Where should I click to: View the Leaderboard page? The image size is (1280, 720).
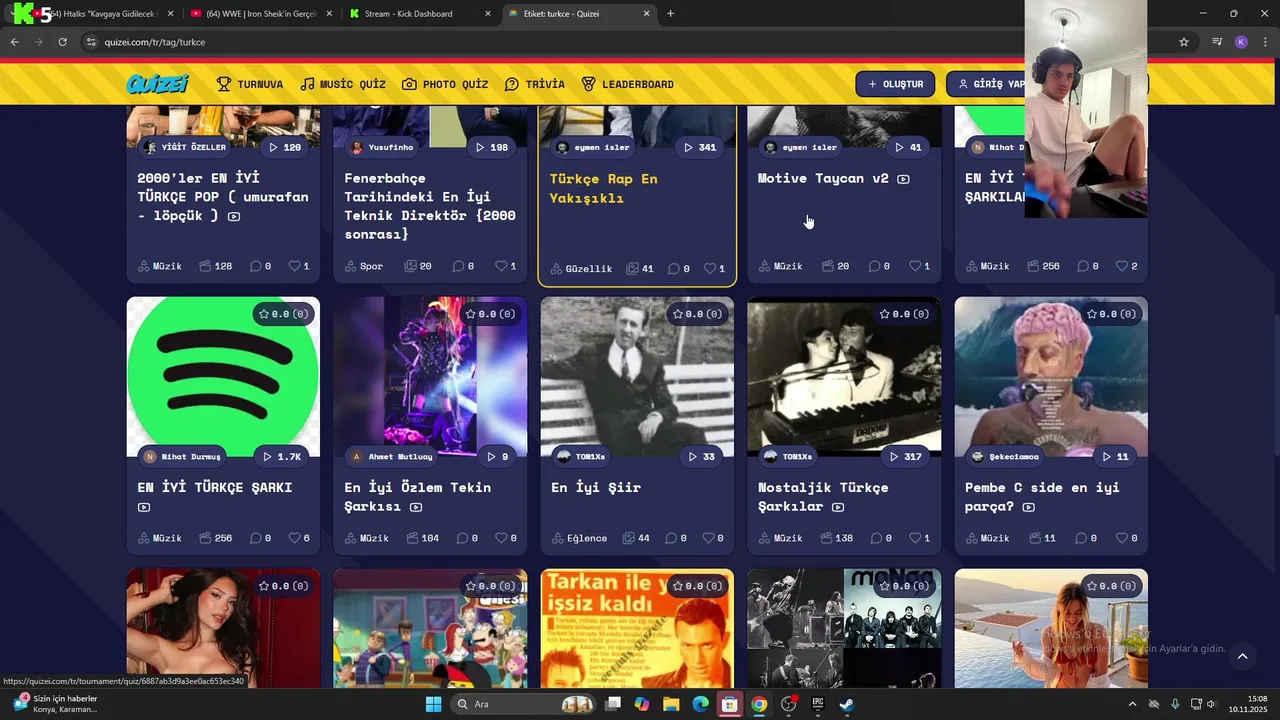628,84
